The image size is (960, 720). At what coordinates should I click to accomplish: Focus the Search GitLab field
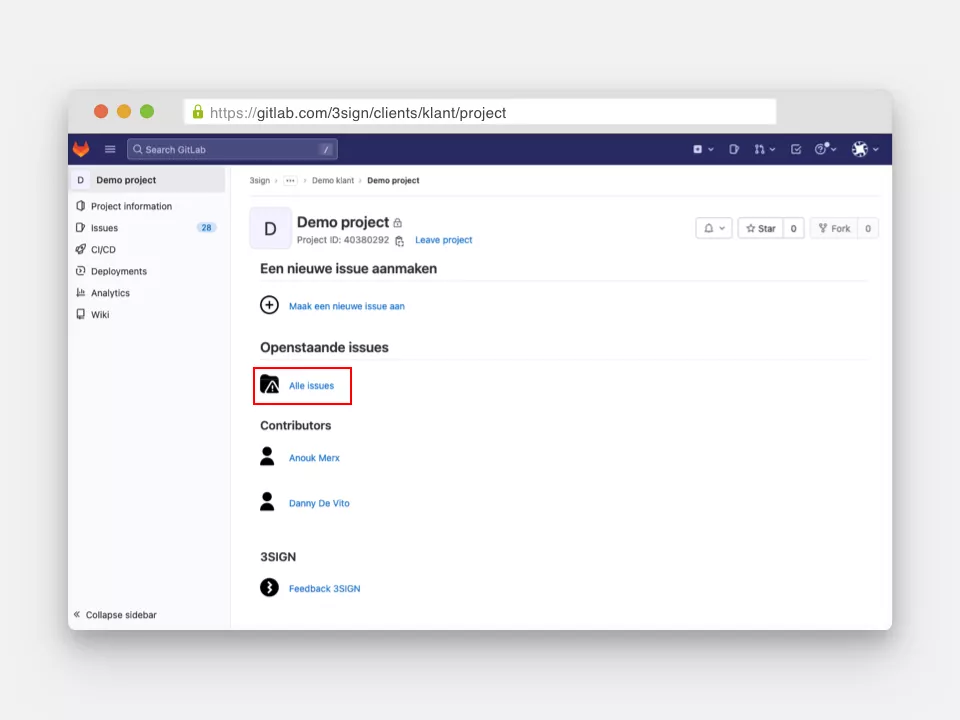tap(231, 149)
